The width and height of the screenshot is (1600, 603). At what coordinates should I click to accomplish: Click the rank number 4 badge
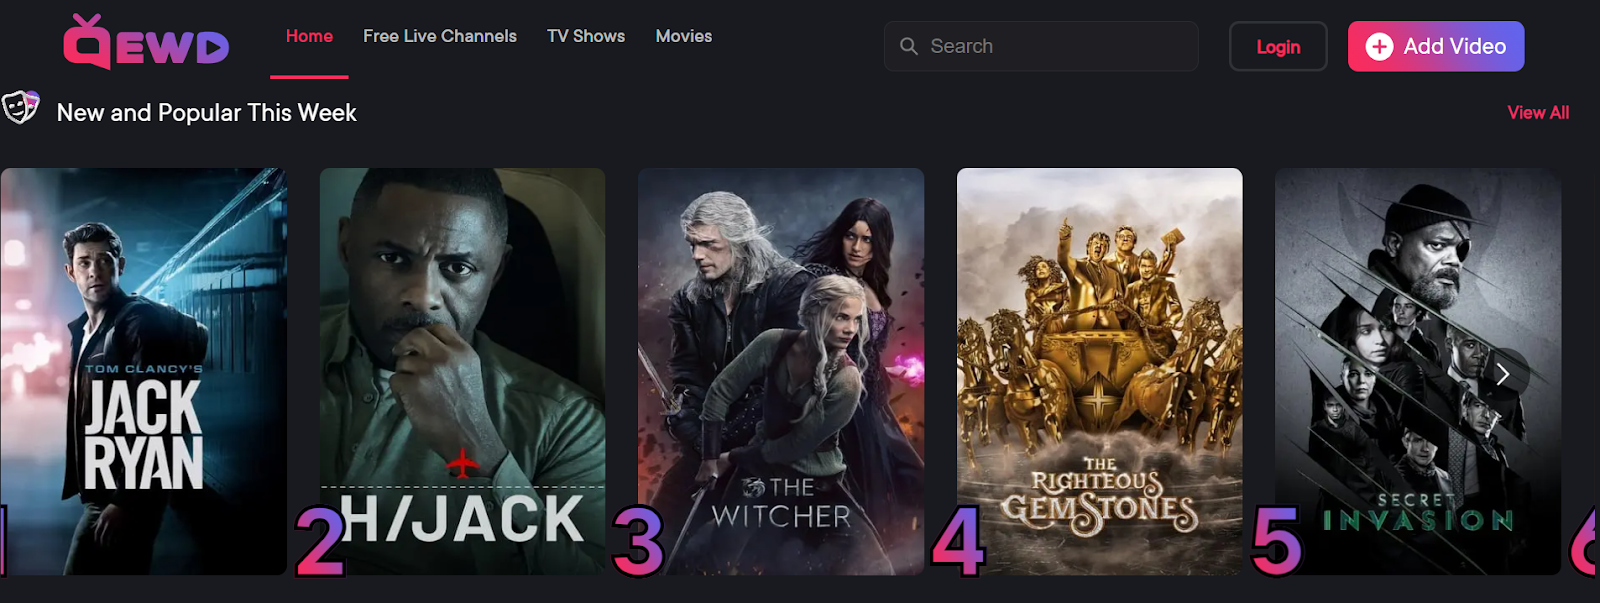click(958, 541)
